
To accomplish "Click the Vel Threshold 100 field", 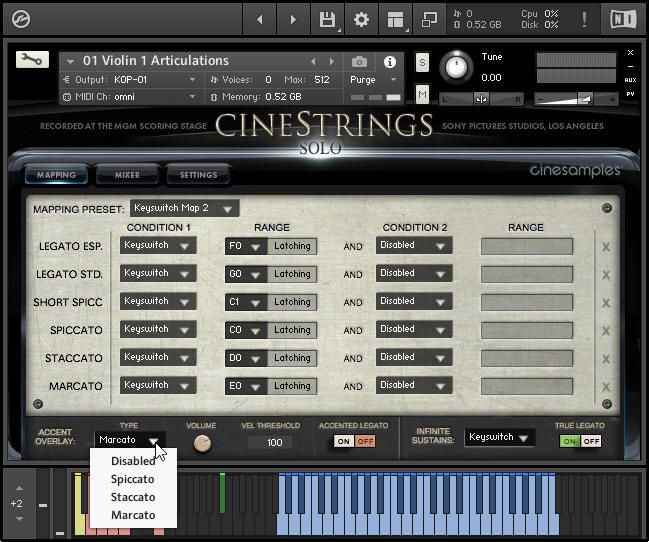I will point(270,442).
